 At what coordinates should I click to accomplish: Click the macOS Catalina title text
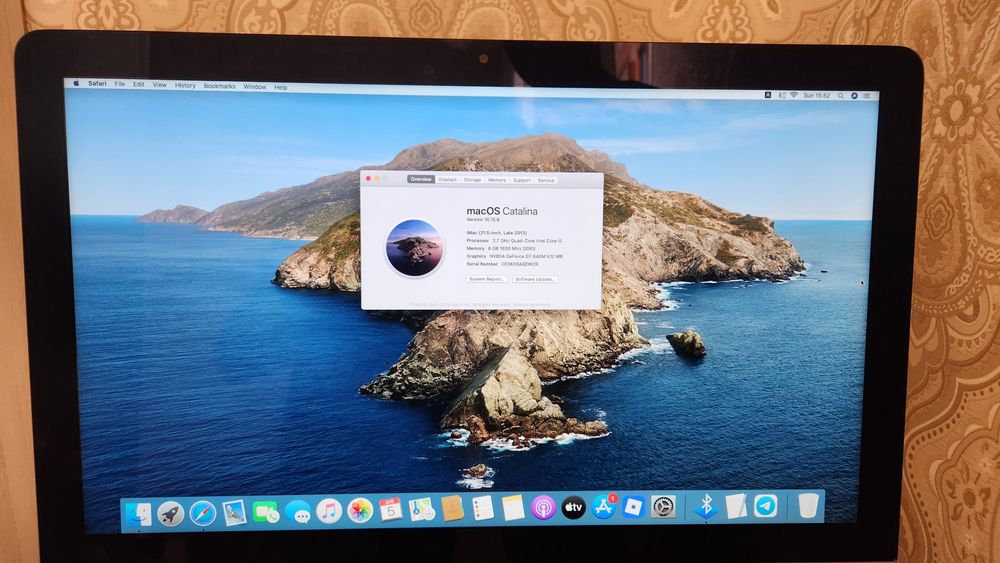(x=502, y=211)
